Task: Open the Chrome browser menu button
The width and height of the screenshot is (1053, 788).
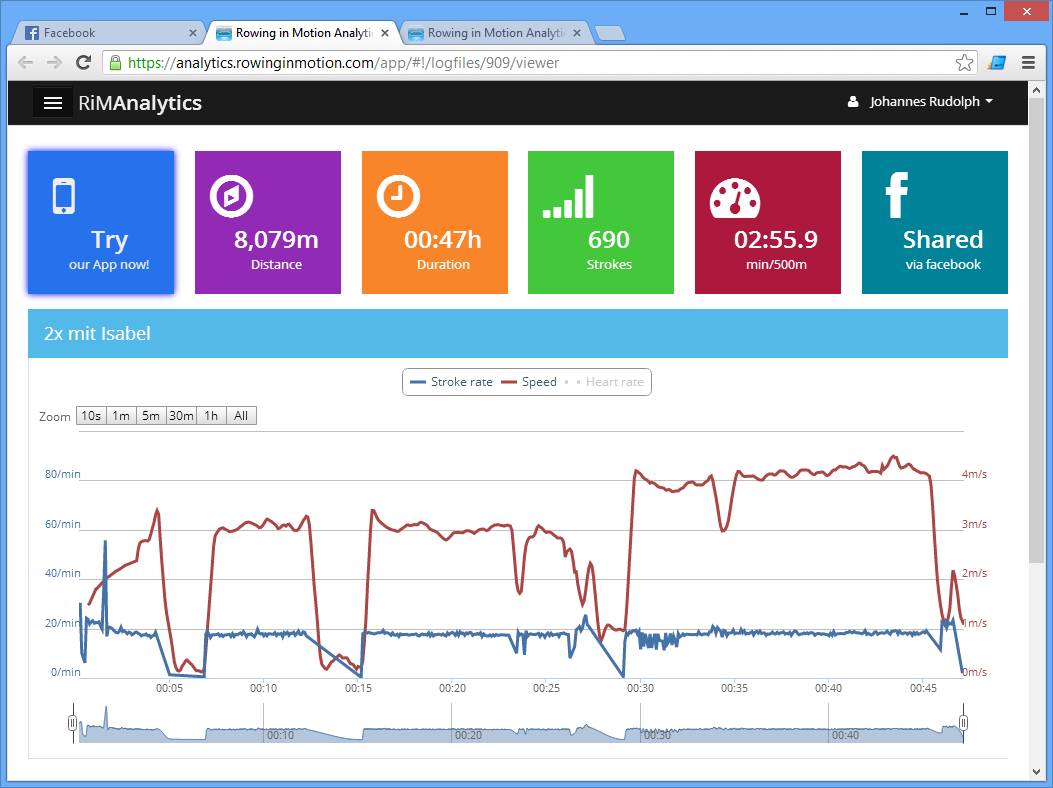Action: pyautogui.click(x=1028, y=62)
